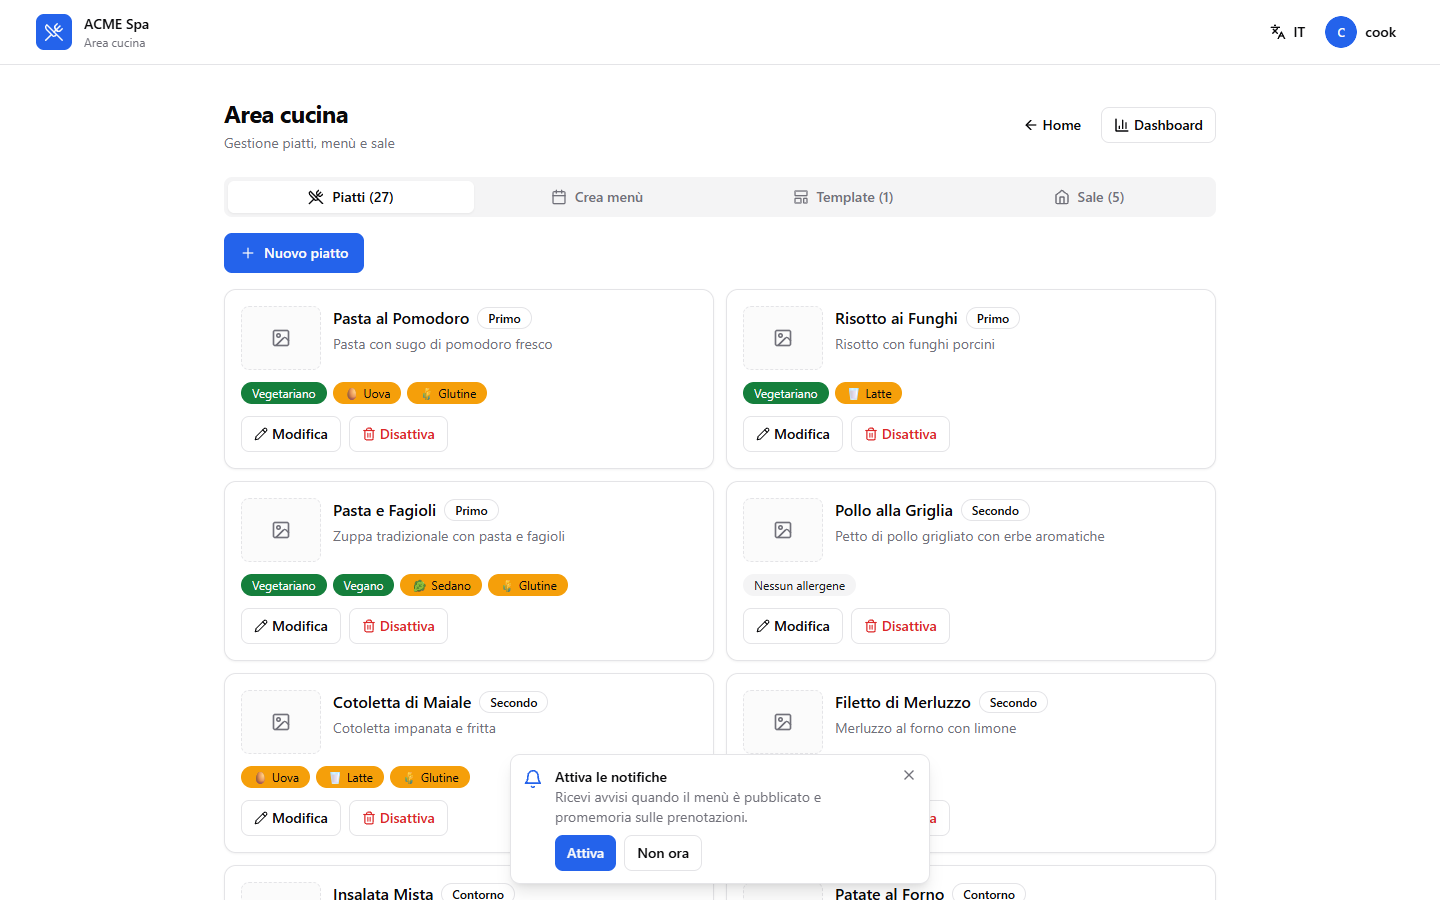Open the Template (1) tab
Viewport: 1440px width, 900px height.
(x=843, y=197)
